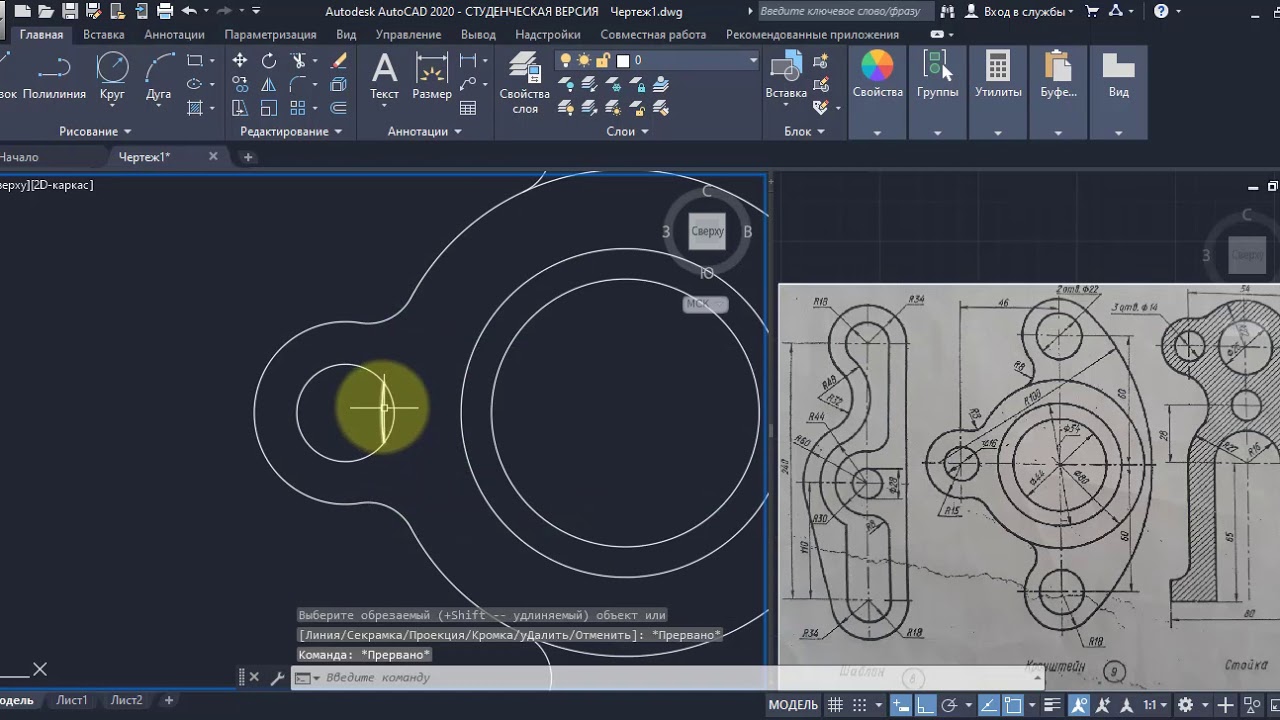
Task: Choose the Hatch tool icon
Action: pyautogui.click(x=195, y=108)
